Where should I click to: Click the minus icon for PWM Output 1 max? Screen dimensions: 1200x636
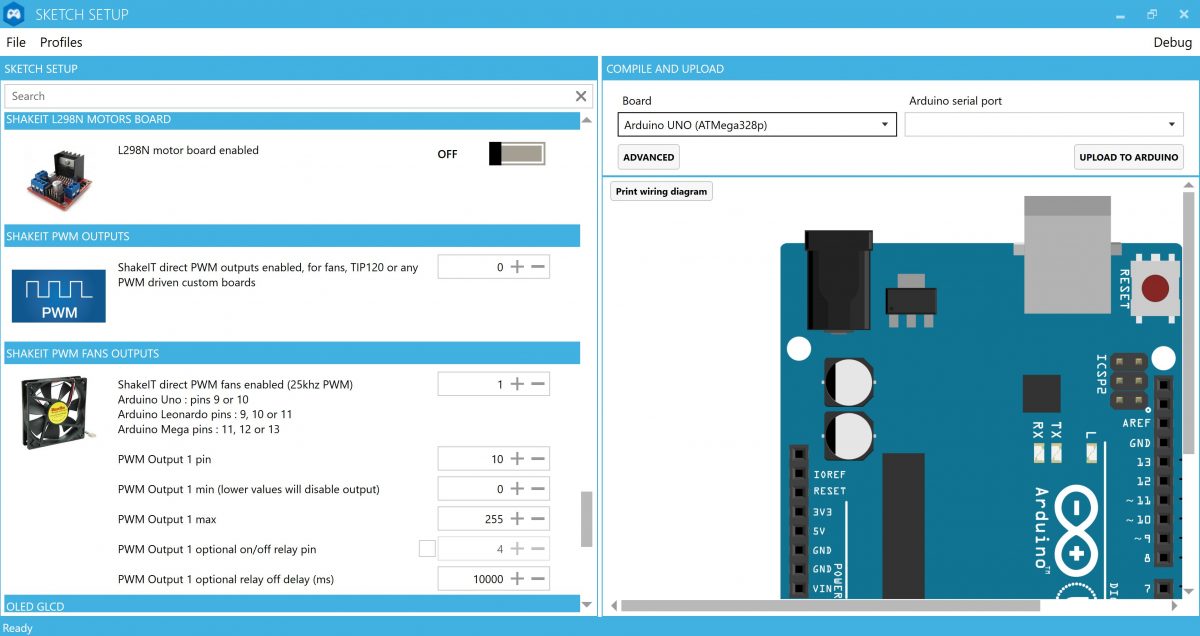pos(538,519)
